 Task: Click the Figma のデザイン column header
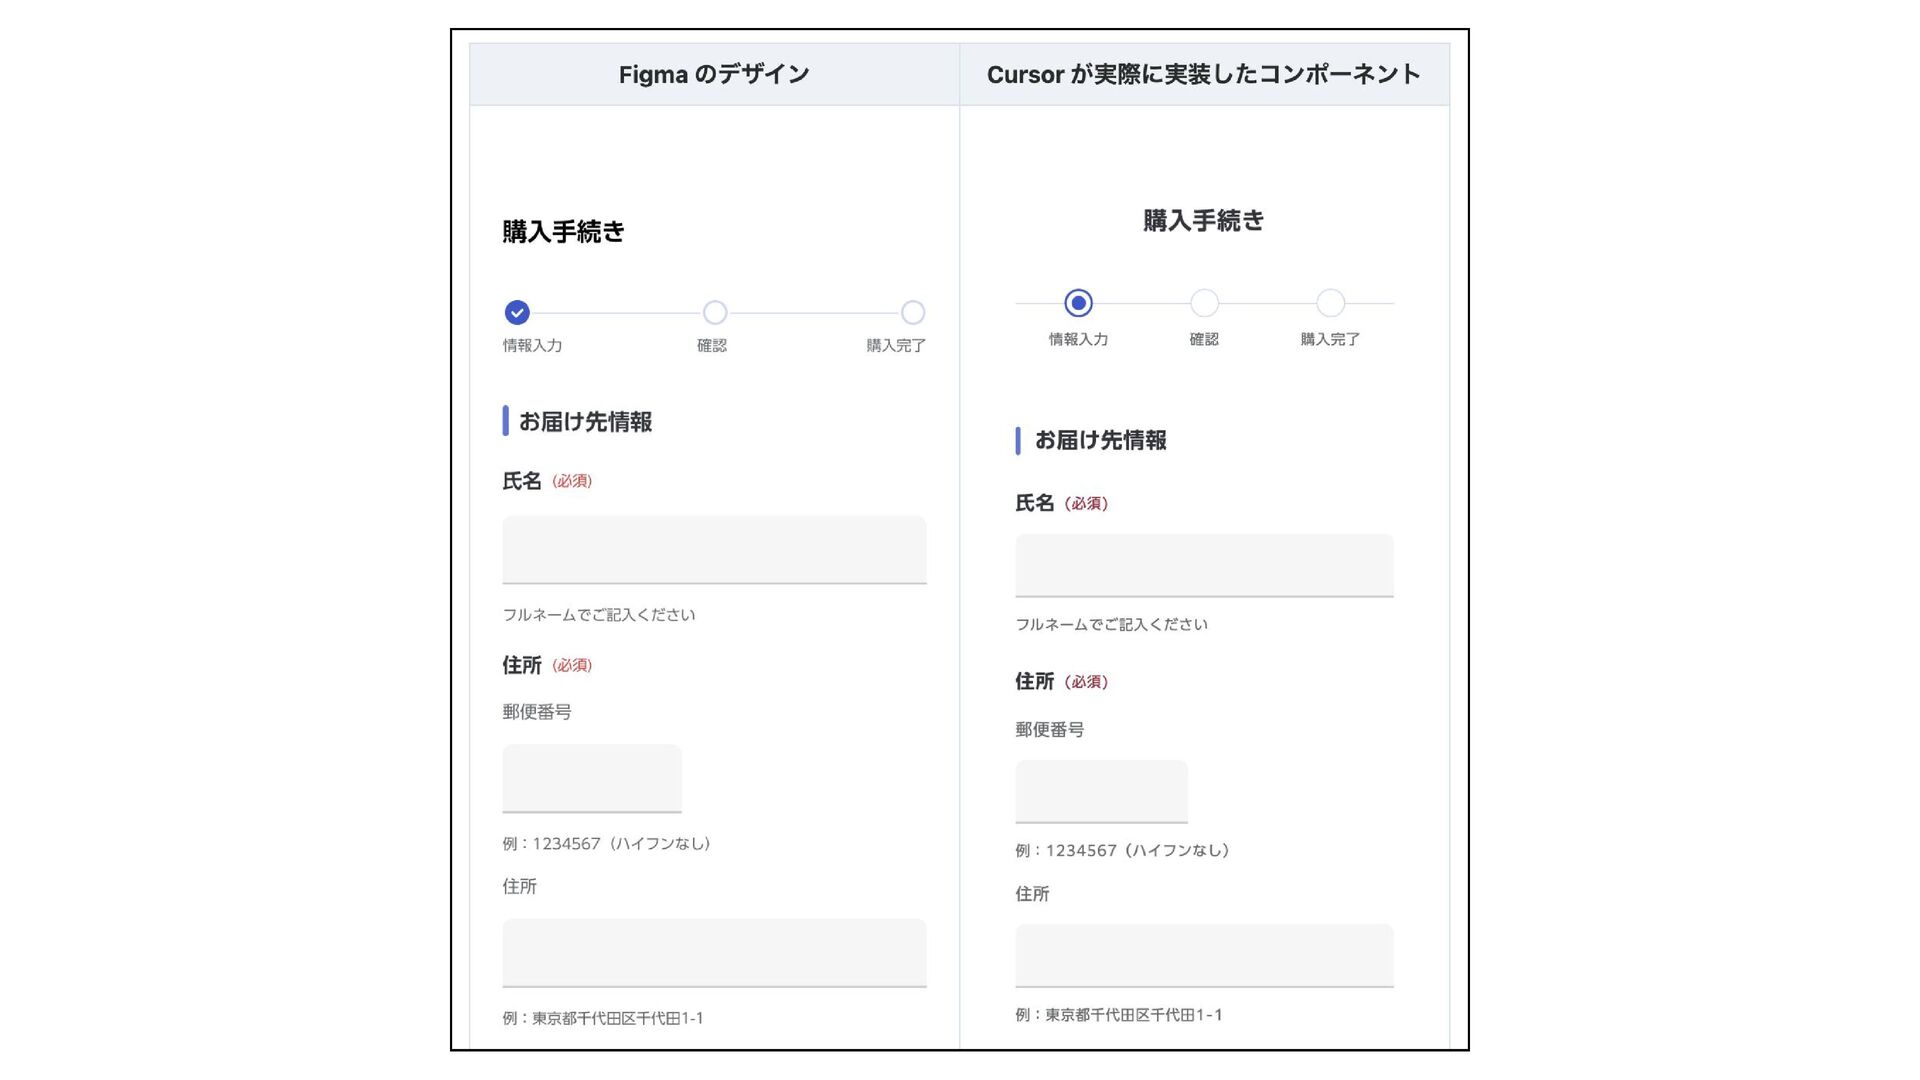coord(714,74)
